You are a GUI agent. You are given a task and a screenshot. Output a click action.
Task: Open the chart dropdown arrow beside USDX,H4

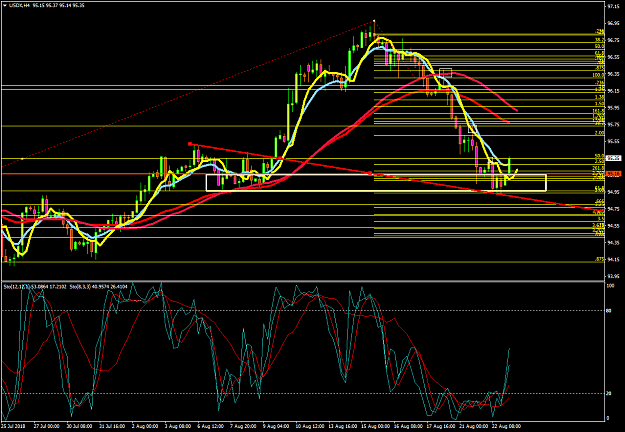(4, 5)
